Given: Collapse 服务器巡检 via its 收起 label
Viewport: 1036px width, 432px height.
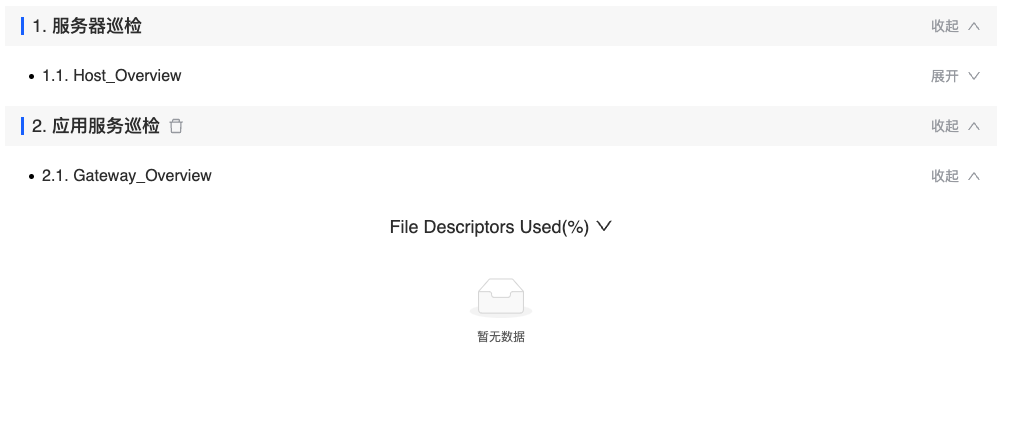Looking at the screenshot, I should tap(945, 26).
